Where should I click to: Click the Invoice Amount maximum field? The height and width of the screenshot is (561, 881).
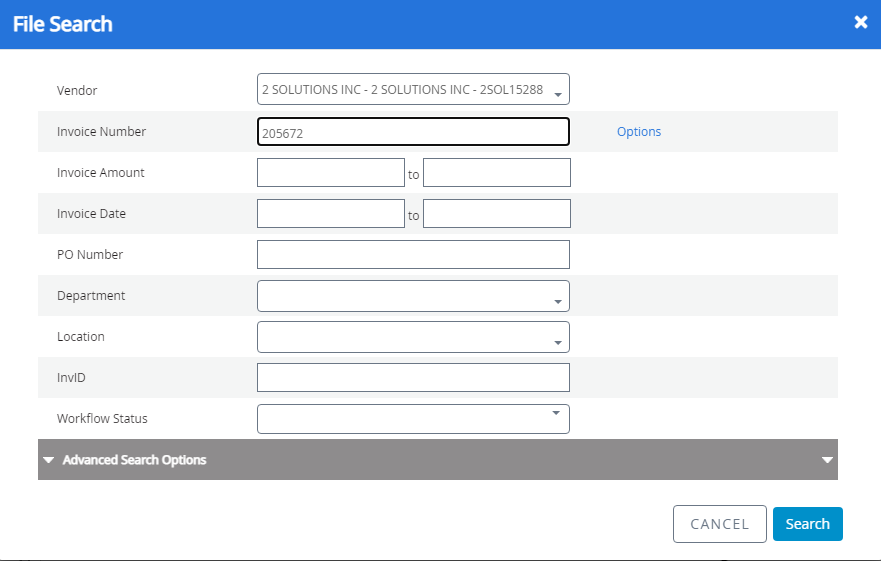click(x=496, y=173)
